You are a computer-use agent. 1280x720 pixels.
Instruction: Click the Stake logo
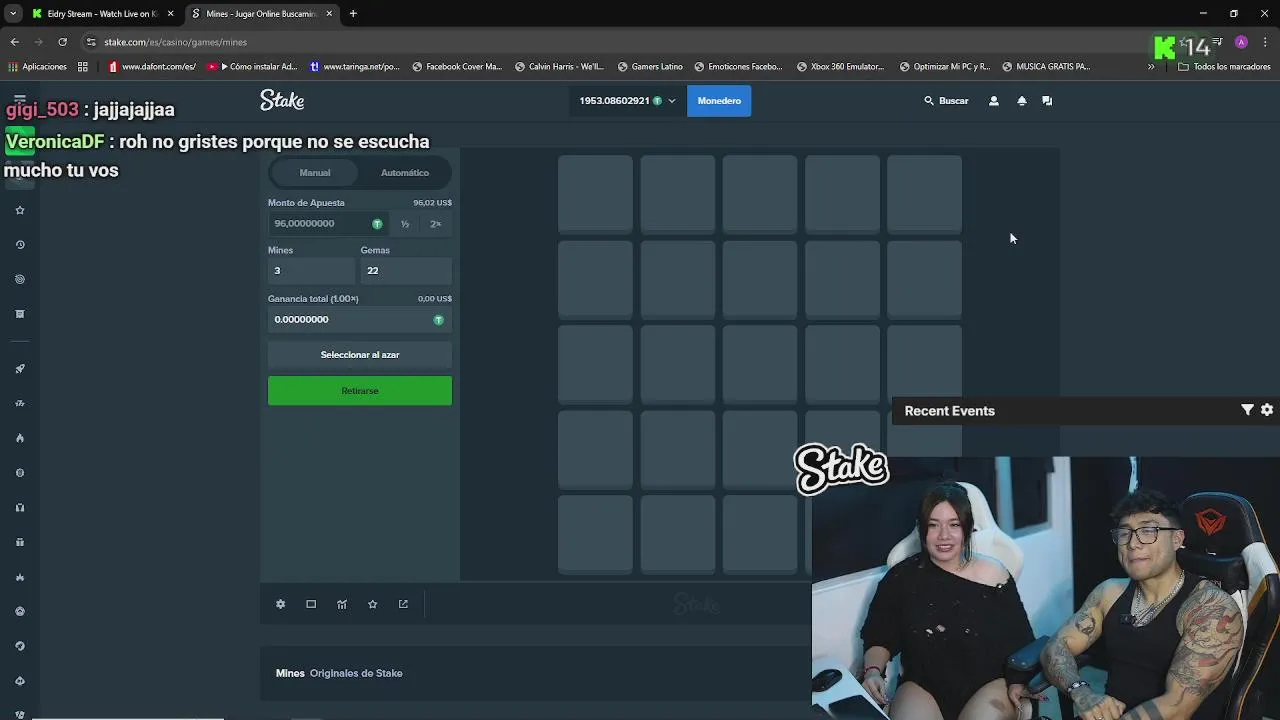[x=282, y=100]
